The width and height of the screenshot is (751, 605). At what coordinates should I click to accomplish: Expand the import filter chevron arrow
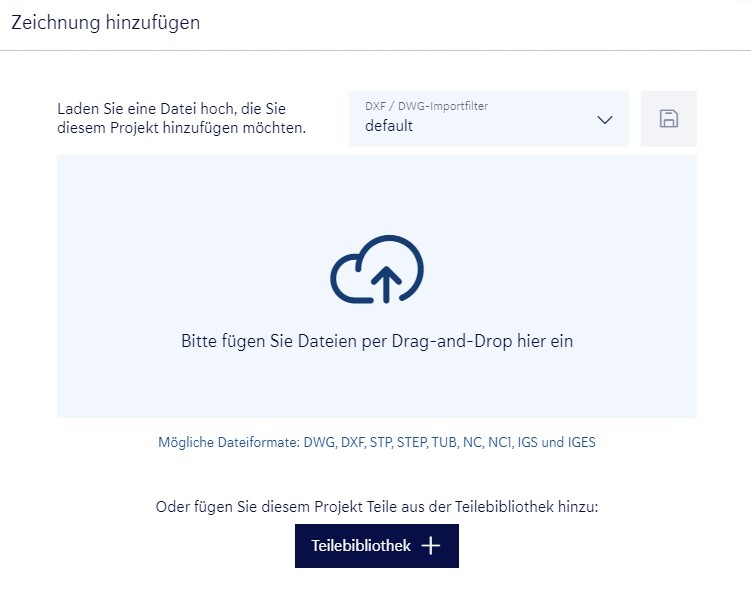pos(604,120)
